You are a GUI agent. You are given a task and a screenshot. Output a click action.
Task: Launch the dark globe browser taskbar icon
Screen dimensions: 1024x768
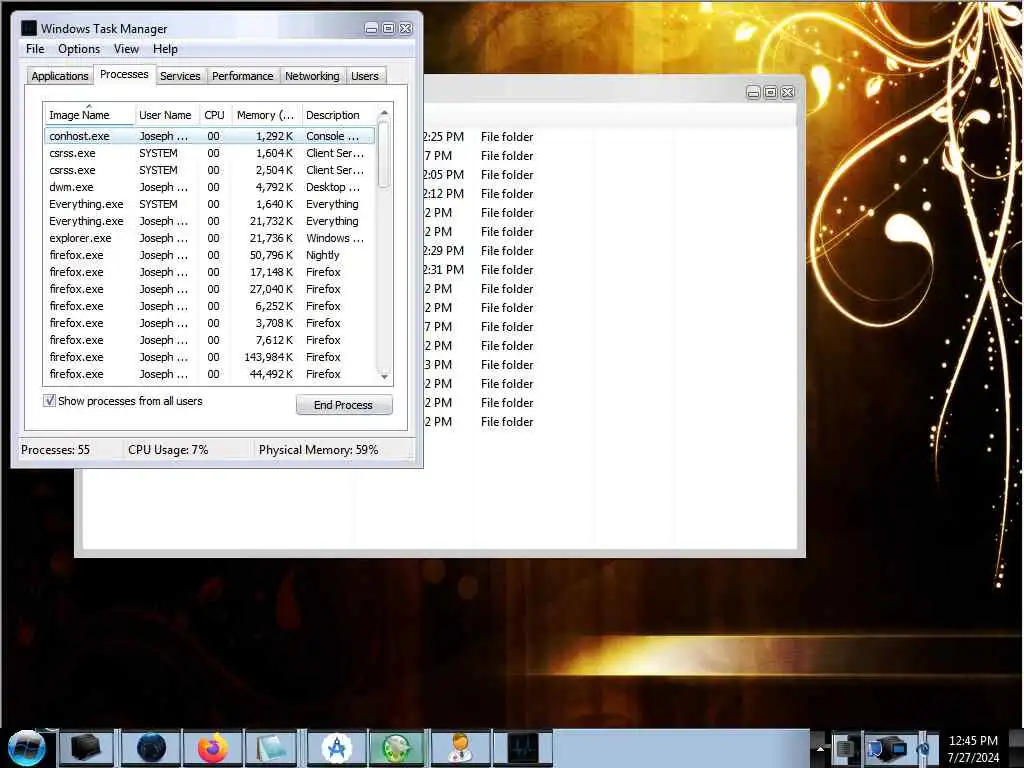coord(152,748)
